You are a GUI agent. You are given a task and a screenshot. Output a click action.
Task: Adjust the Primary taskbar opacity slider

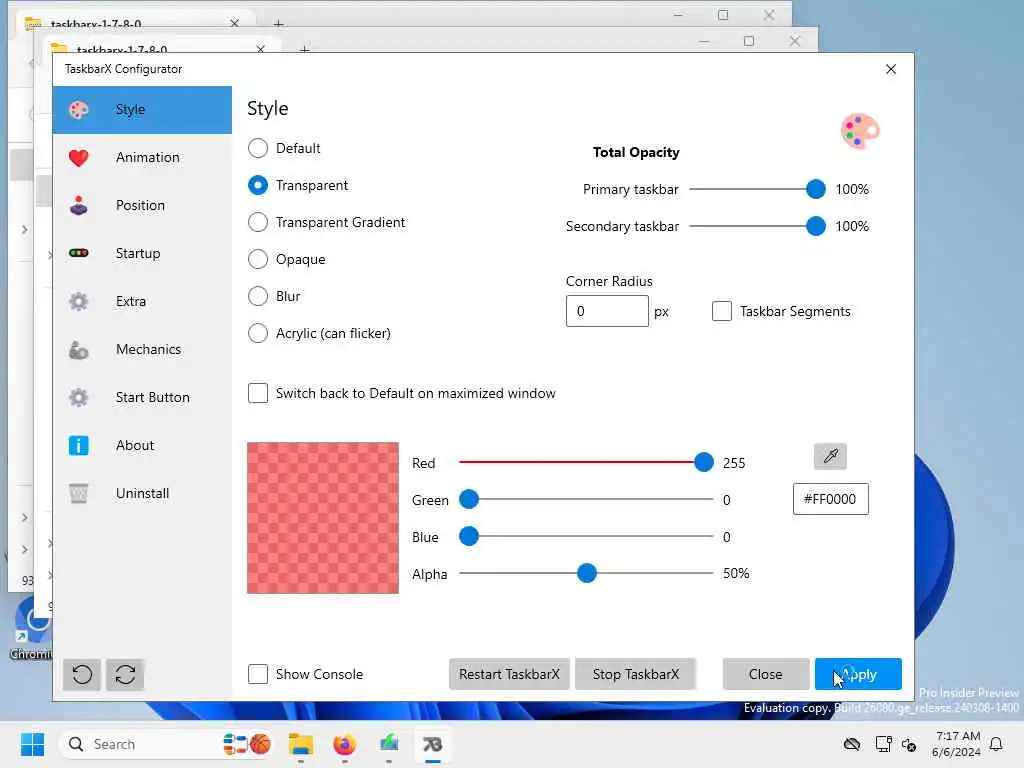pyautogui.click(x=816, y=189)
